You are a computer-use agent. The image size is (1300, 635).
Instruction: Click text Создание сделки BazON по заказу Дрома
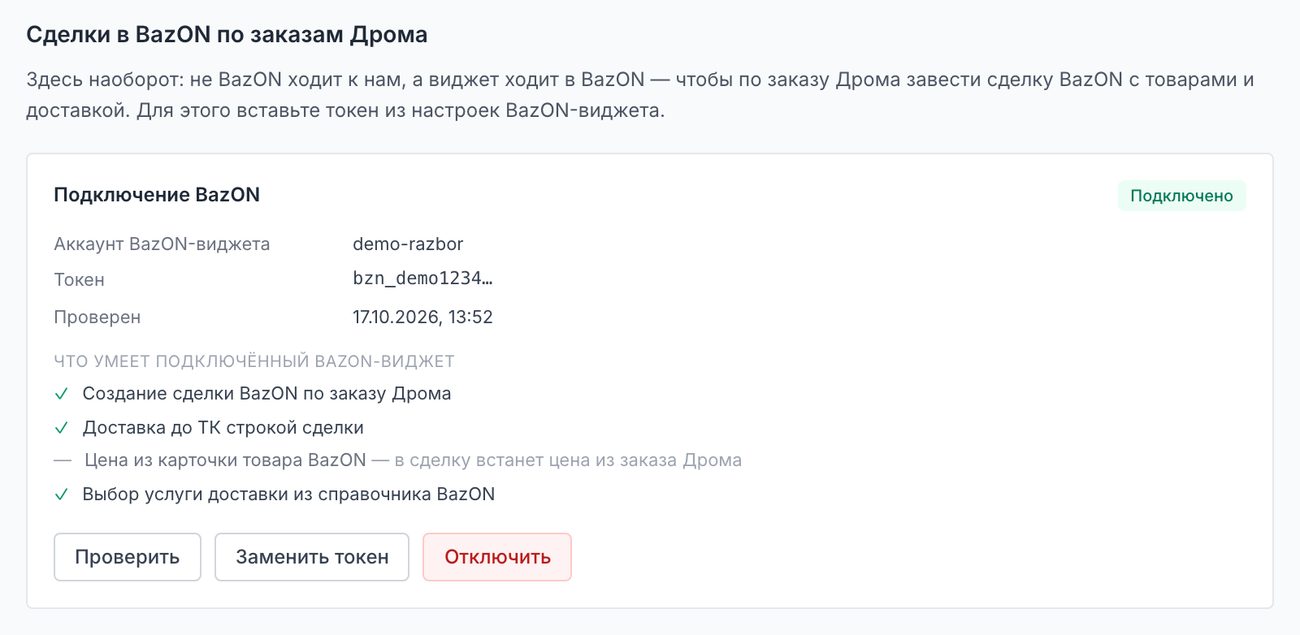[x=267, y=394]
